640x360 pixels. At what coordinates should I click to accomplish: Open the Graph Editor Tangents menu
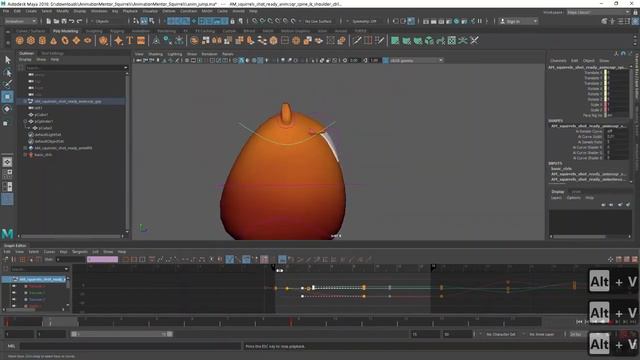[x=80, y=252]
